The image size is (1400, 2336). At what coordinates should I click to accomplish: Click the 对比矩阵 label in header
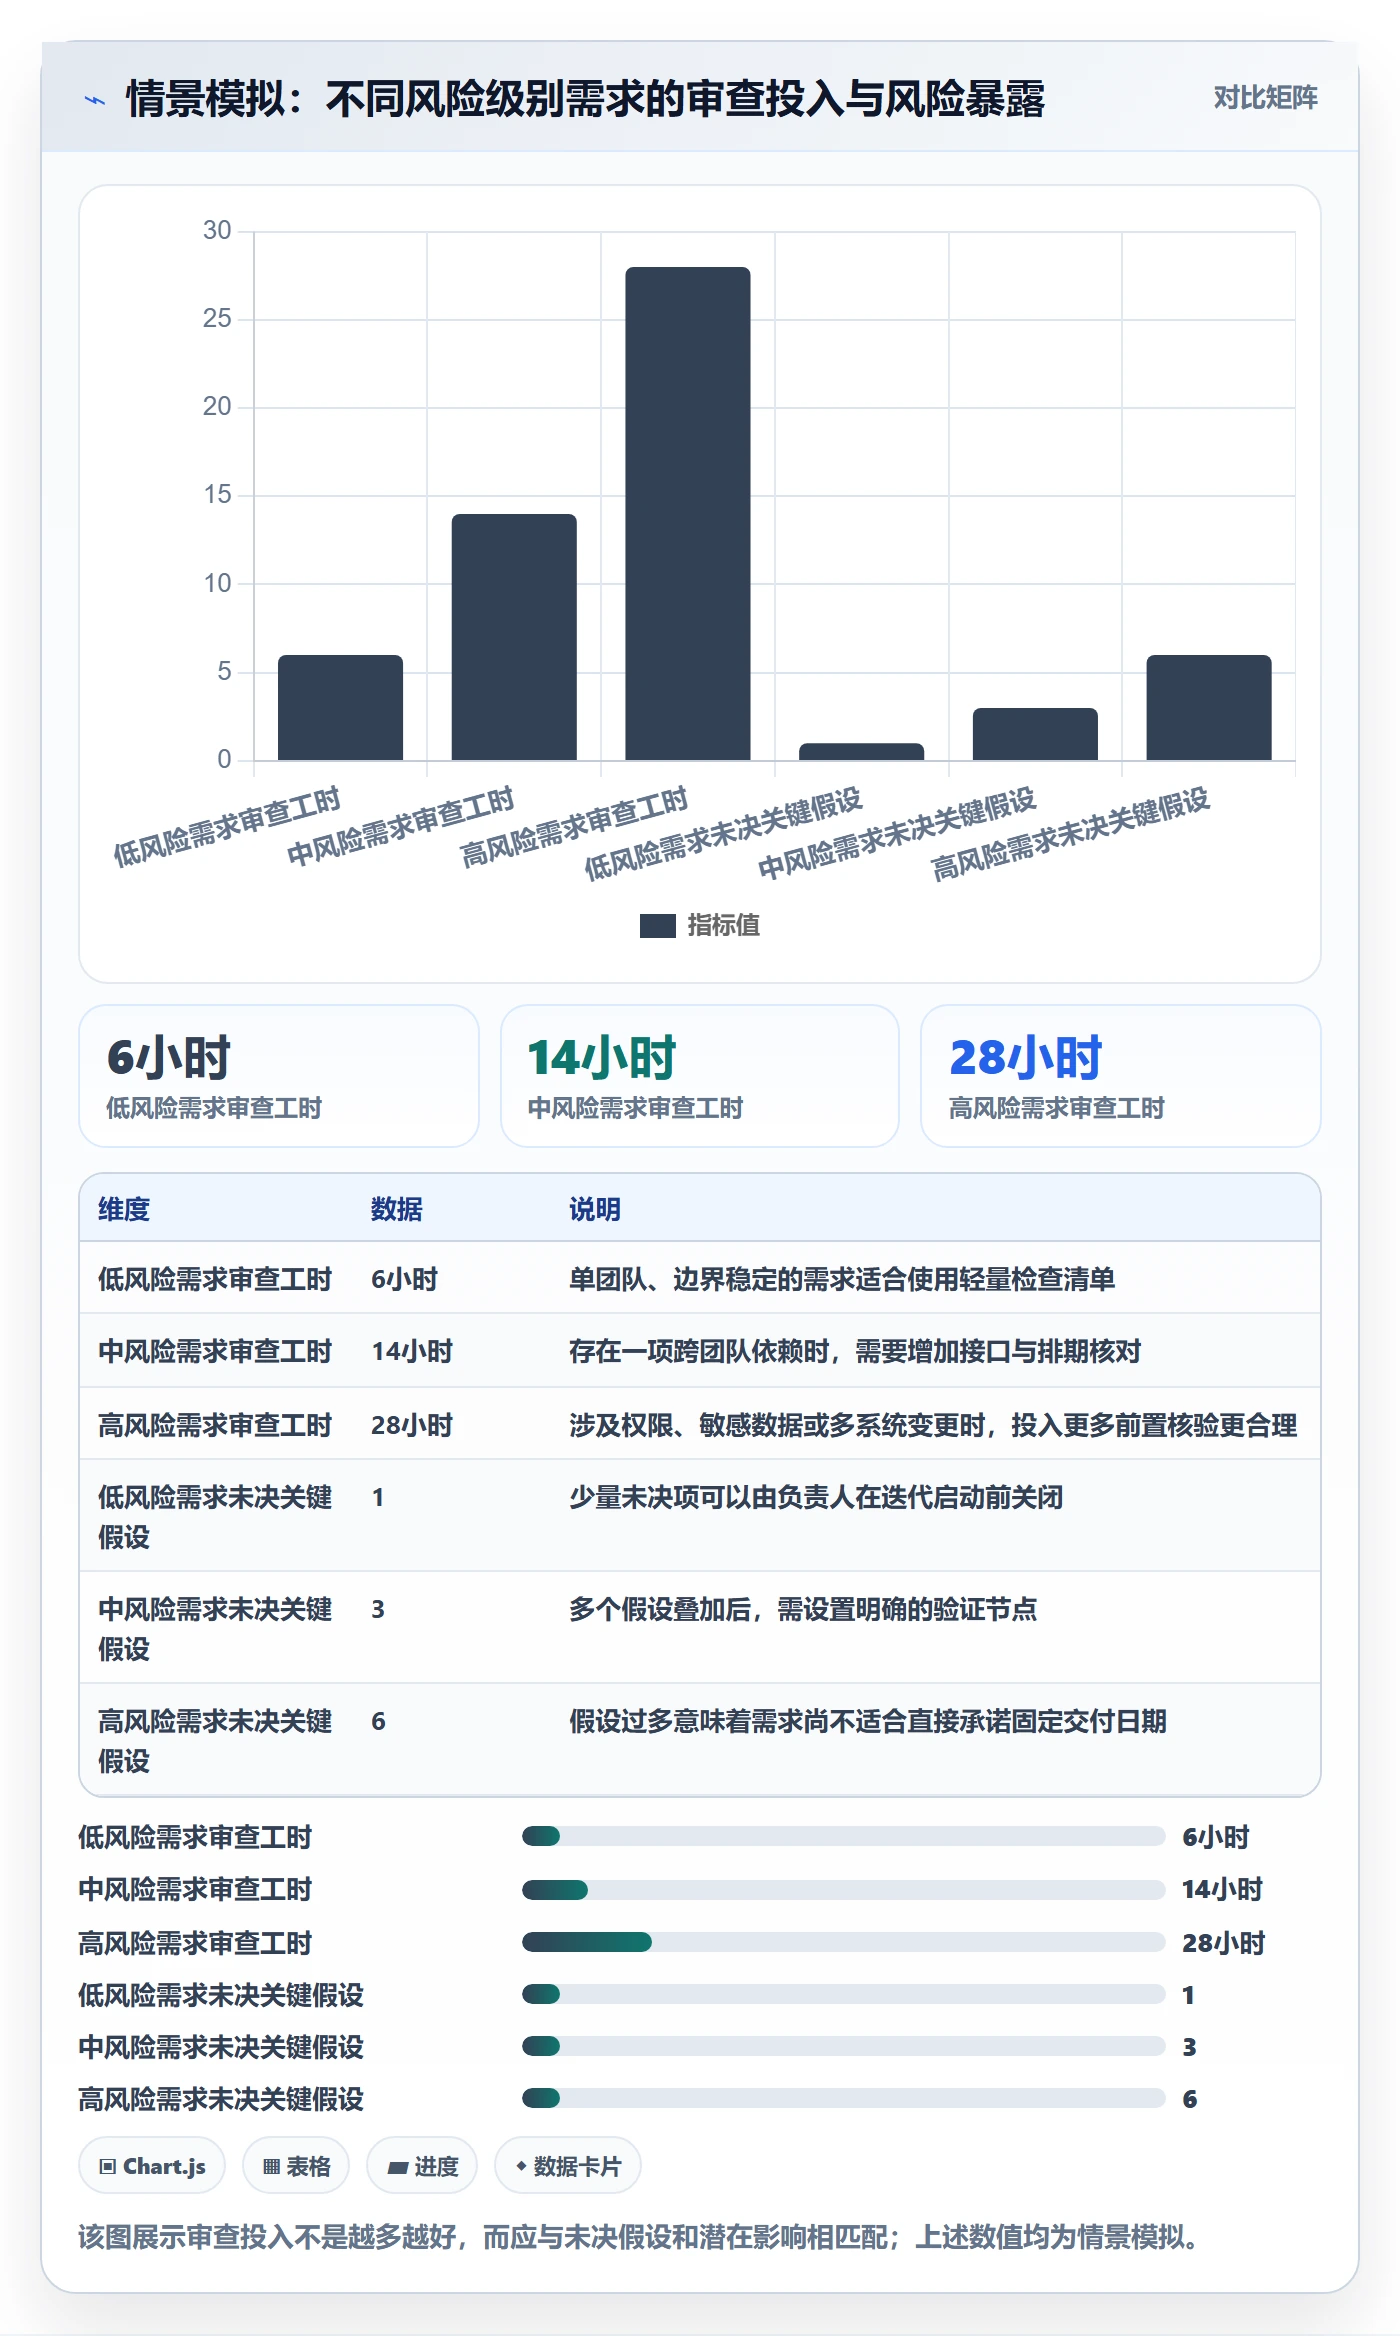pyautogui.click(x=1265, y=97)
